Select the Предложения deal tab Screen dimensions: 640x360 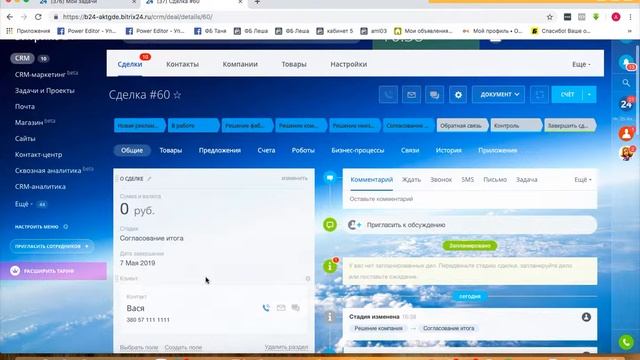coord(220,150)
